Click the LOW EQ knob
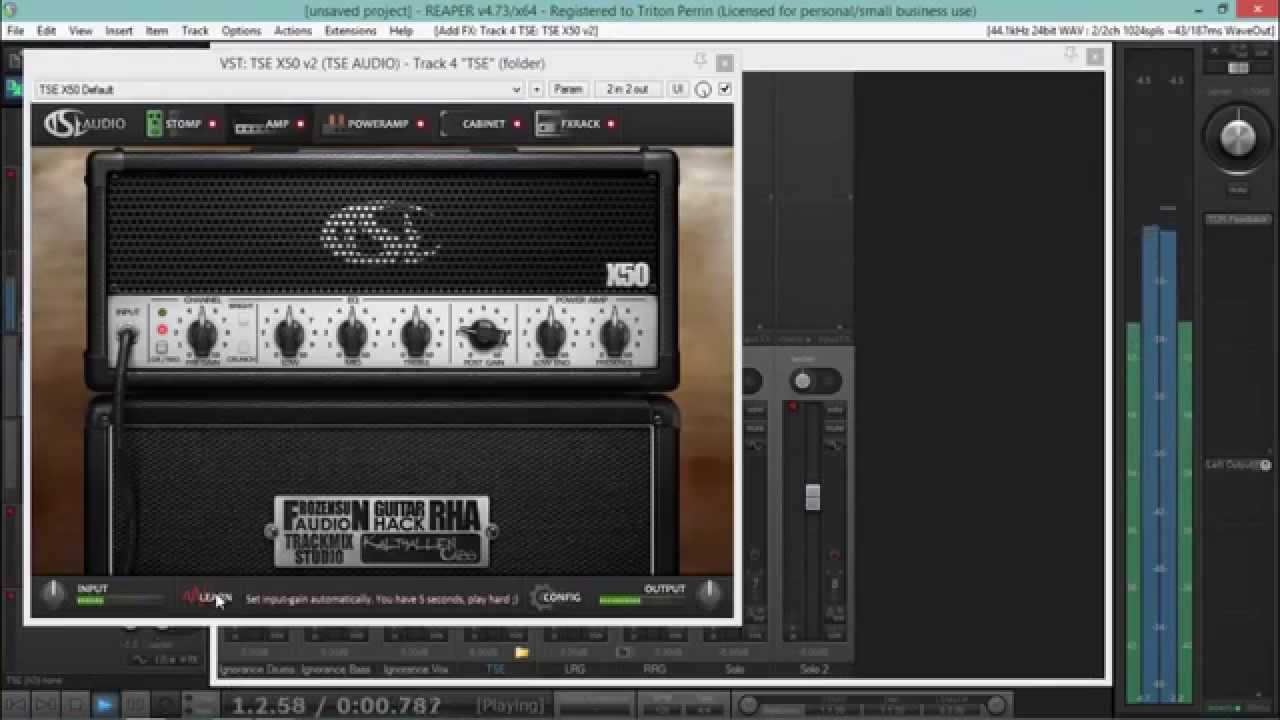This screenshot has height=720, width=1280. 290,334
